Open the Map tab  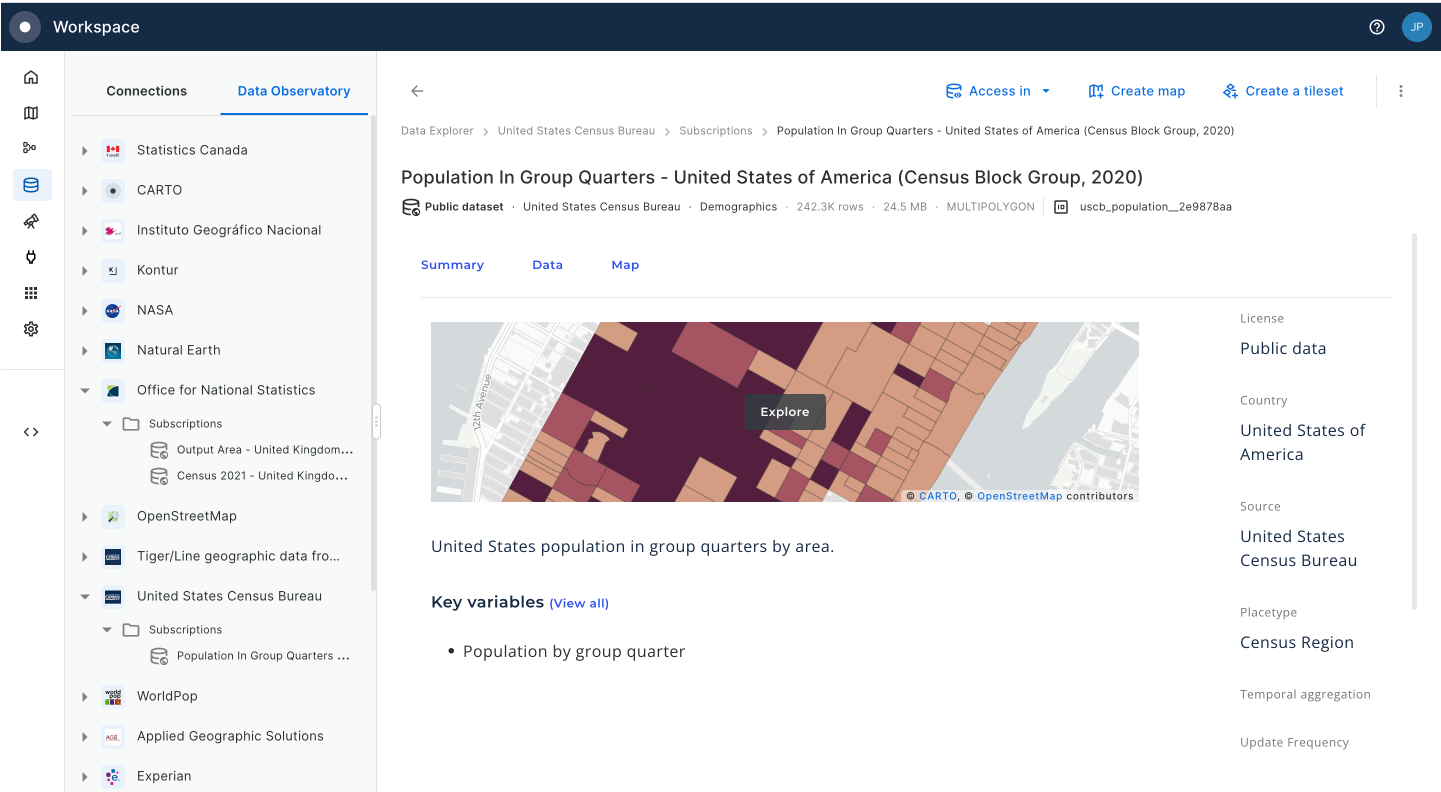(625, 265)
